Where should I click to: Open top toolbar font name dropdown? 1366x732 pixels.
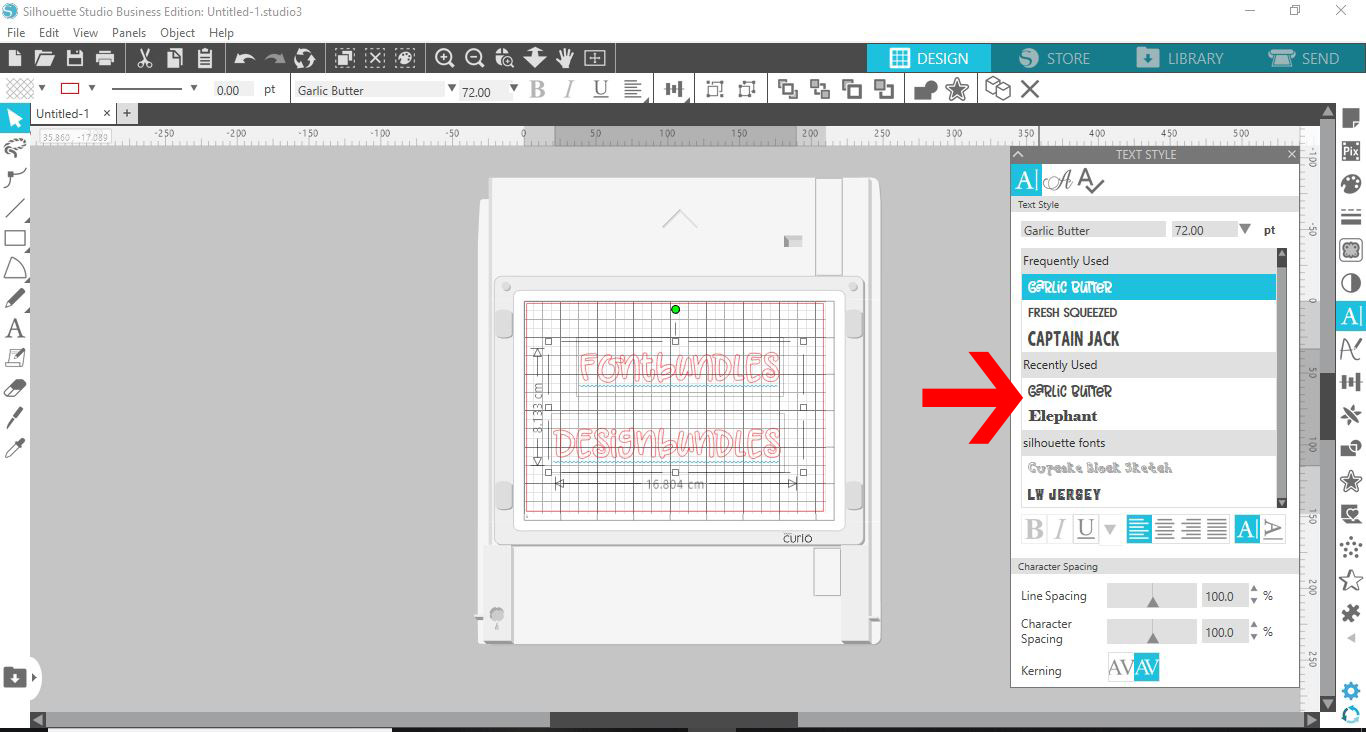click(452, 89)
